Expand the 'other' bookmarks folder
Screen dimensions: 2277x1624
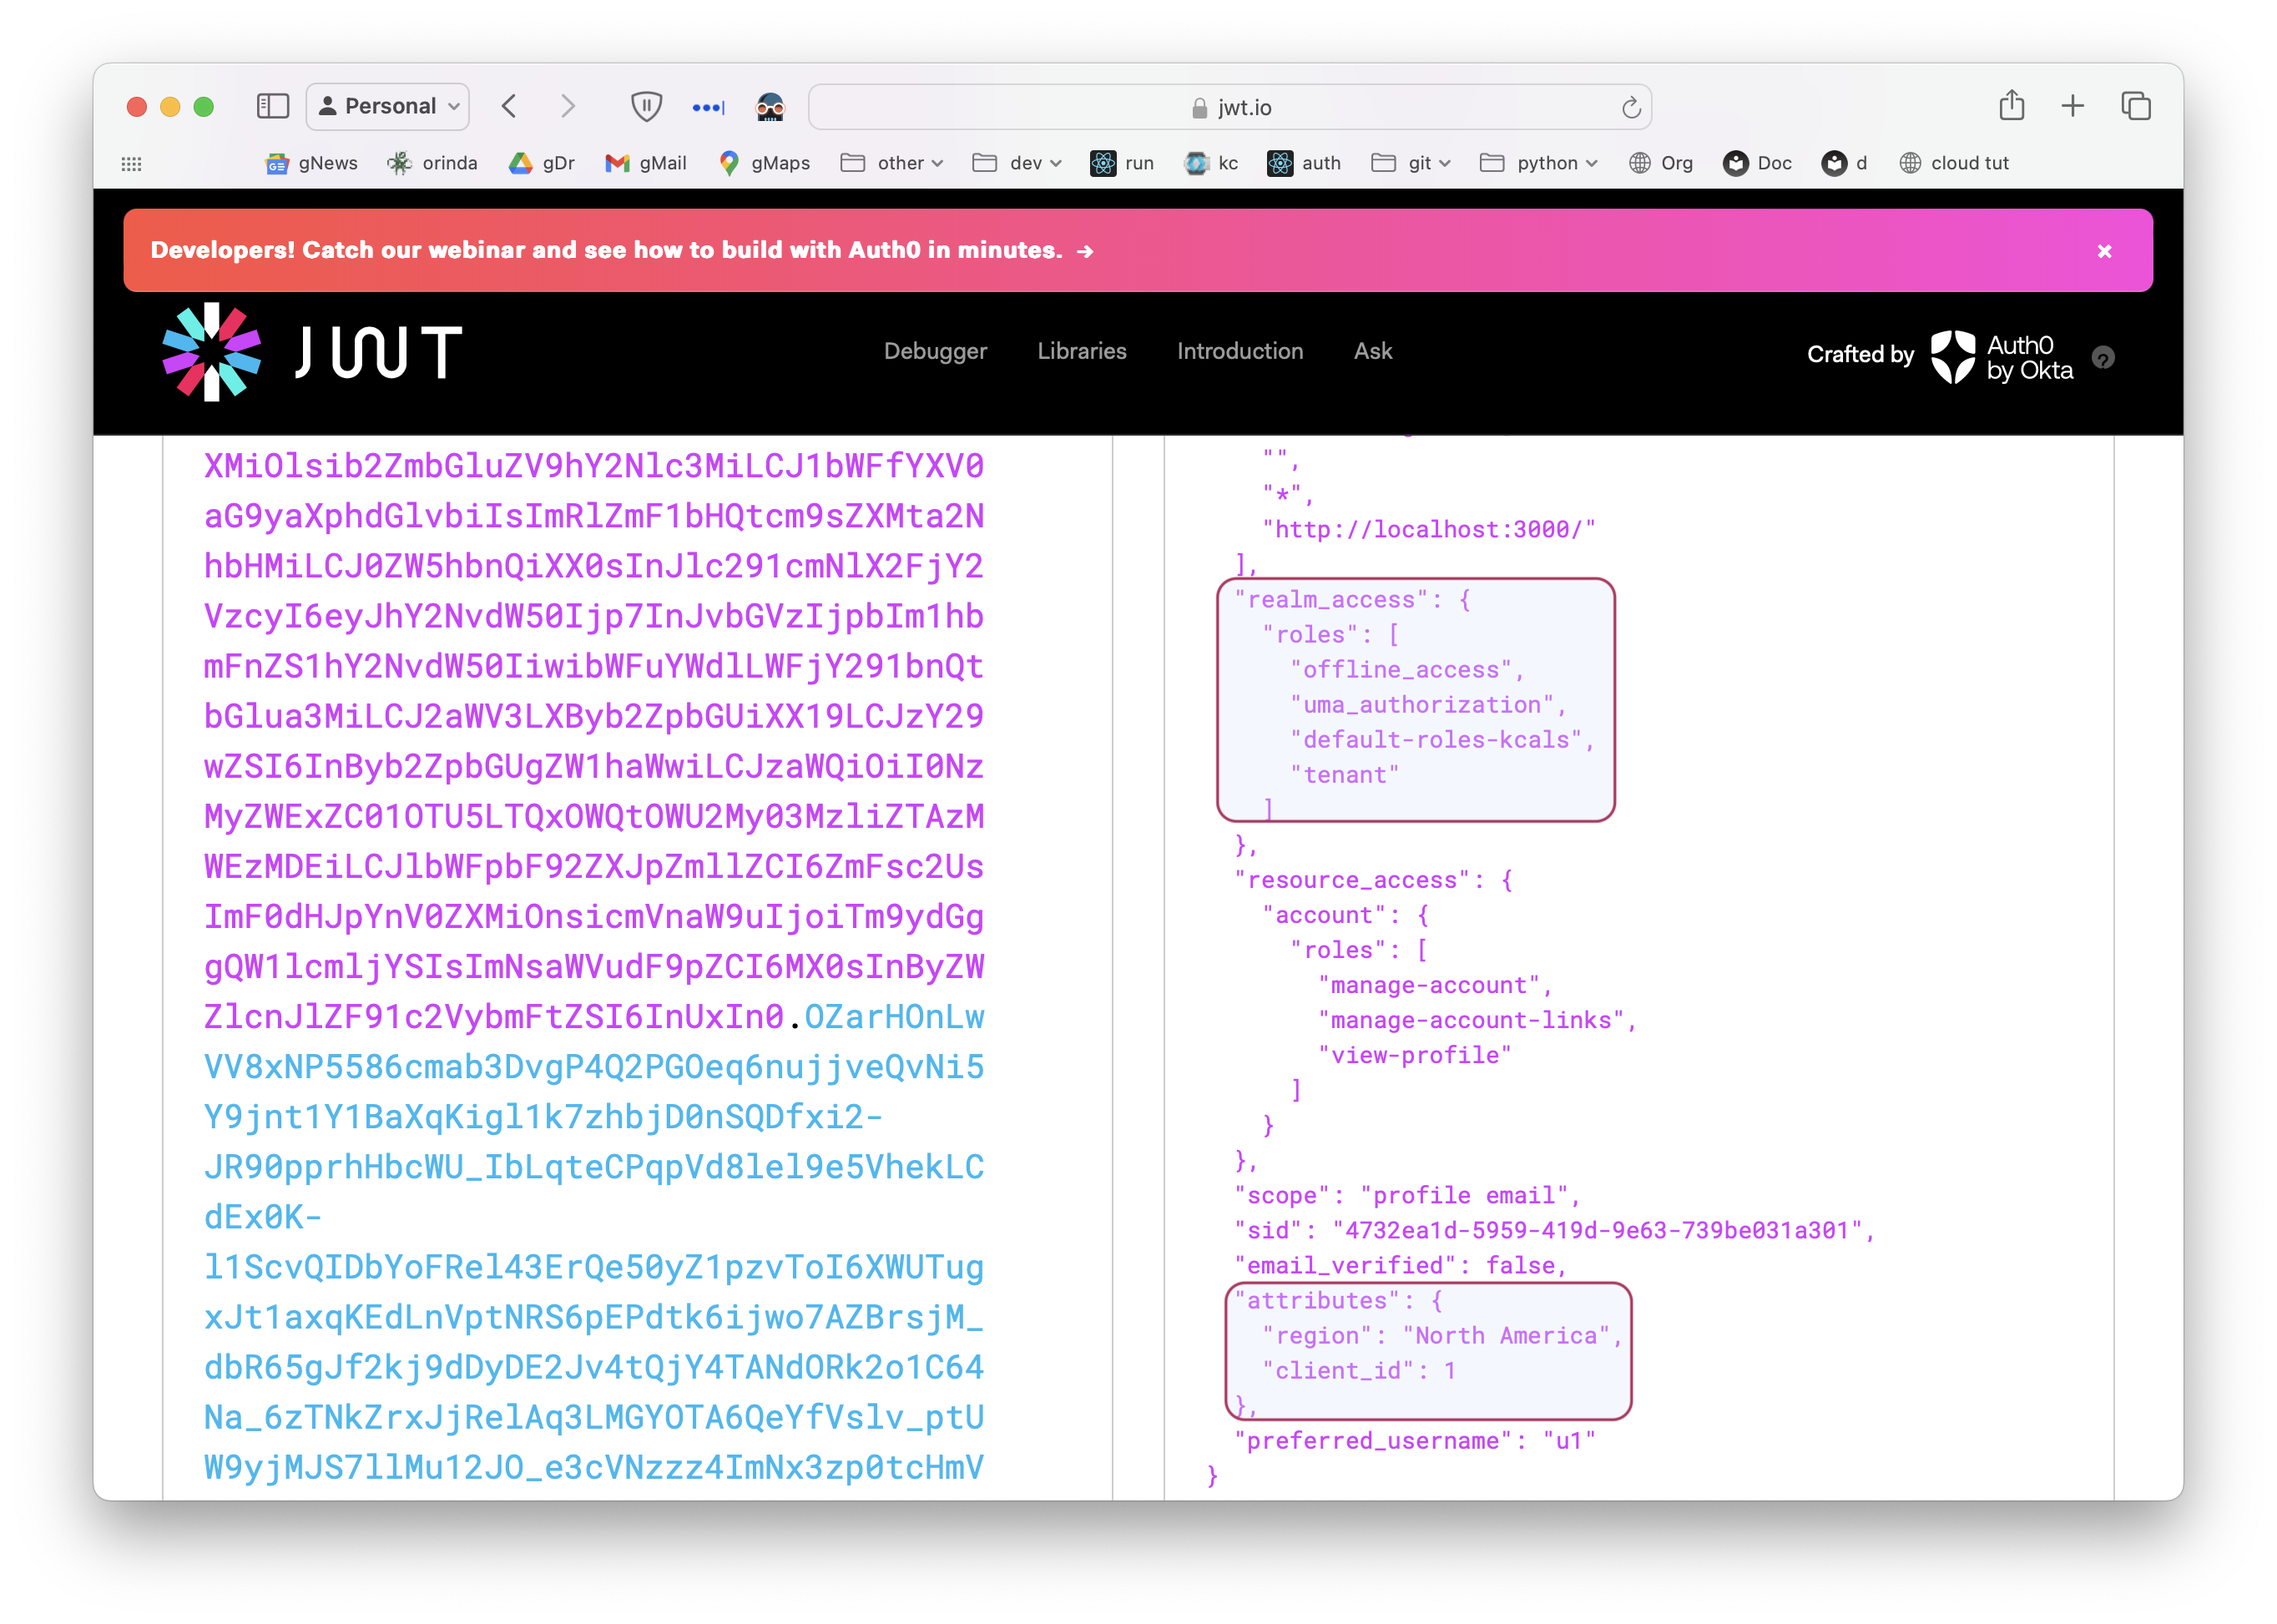coord(892,163)
